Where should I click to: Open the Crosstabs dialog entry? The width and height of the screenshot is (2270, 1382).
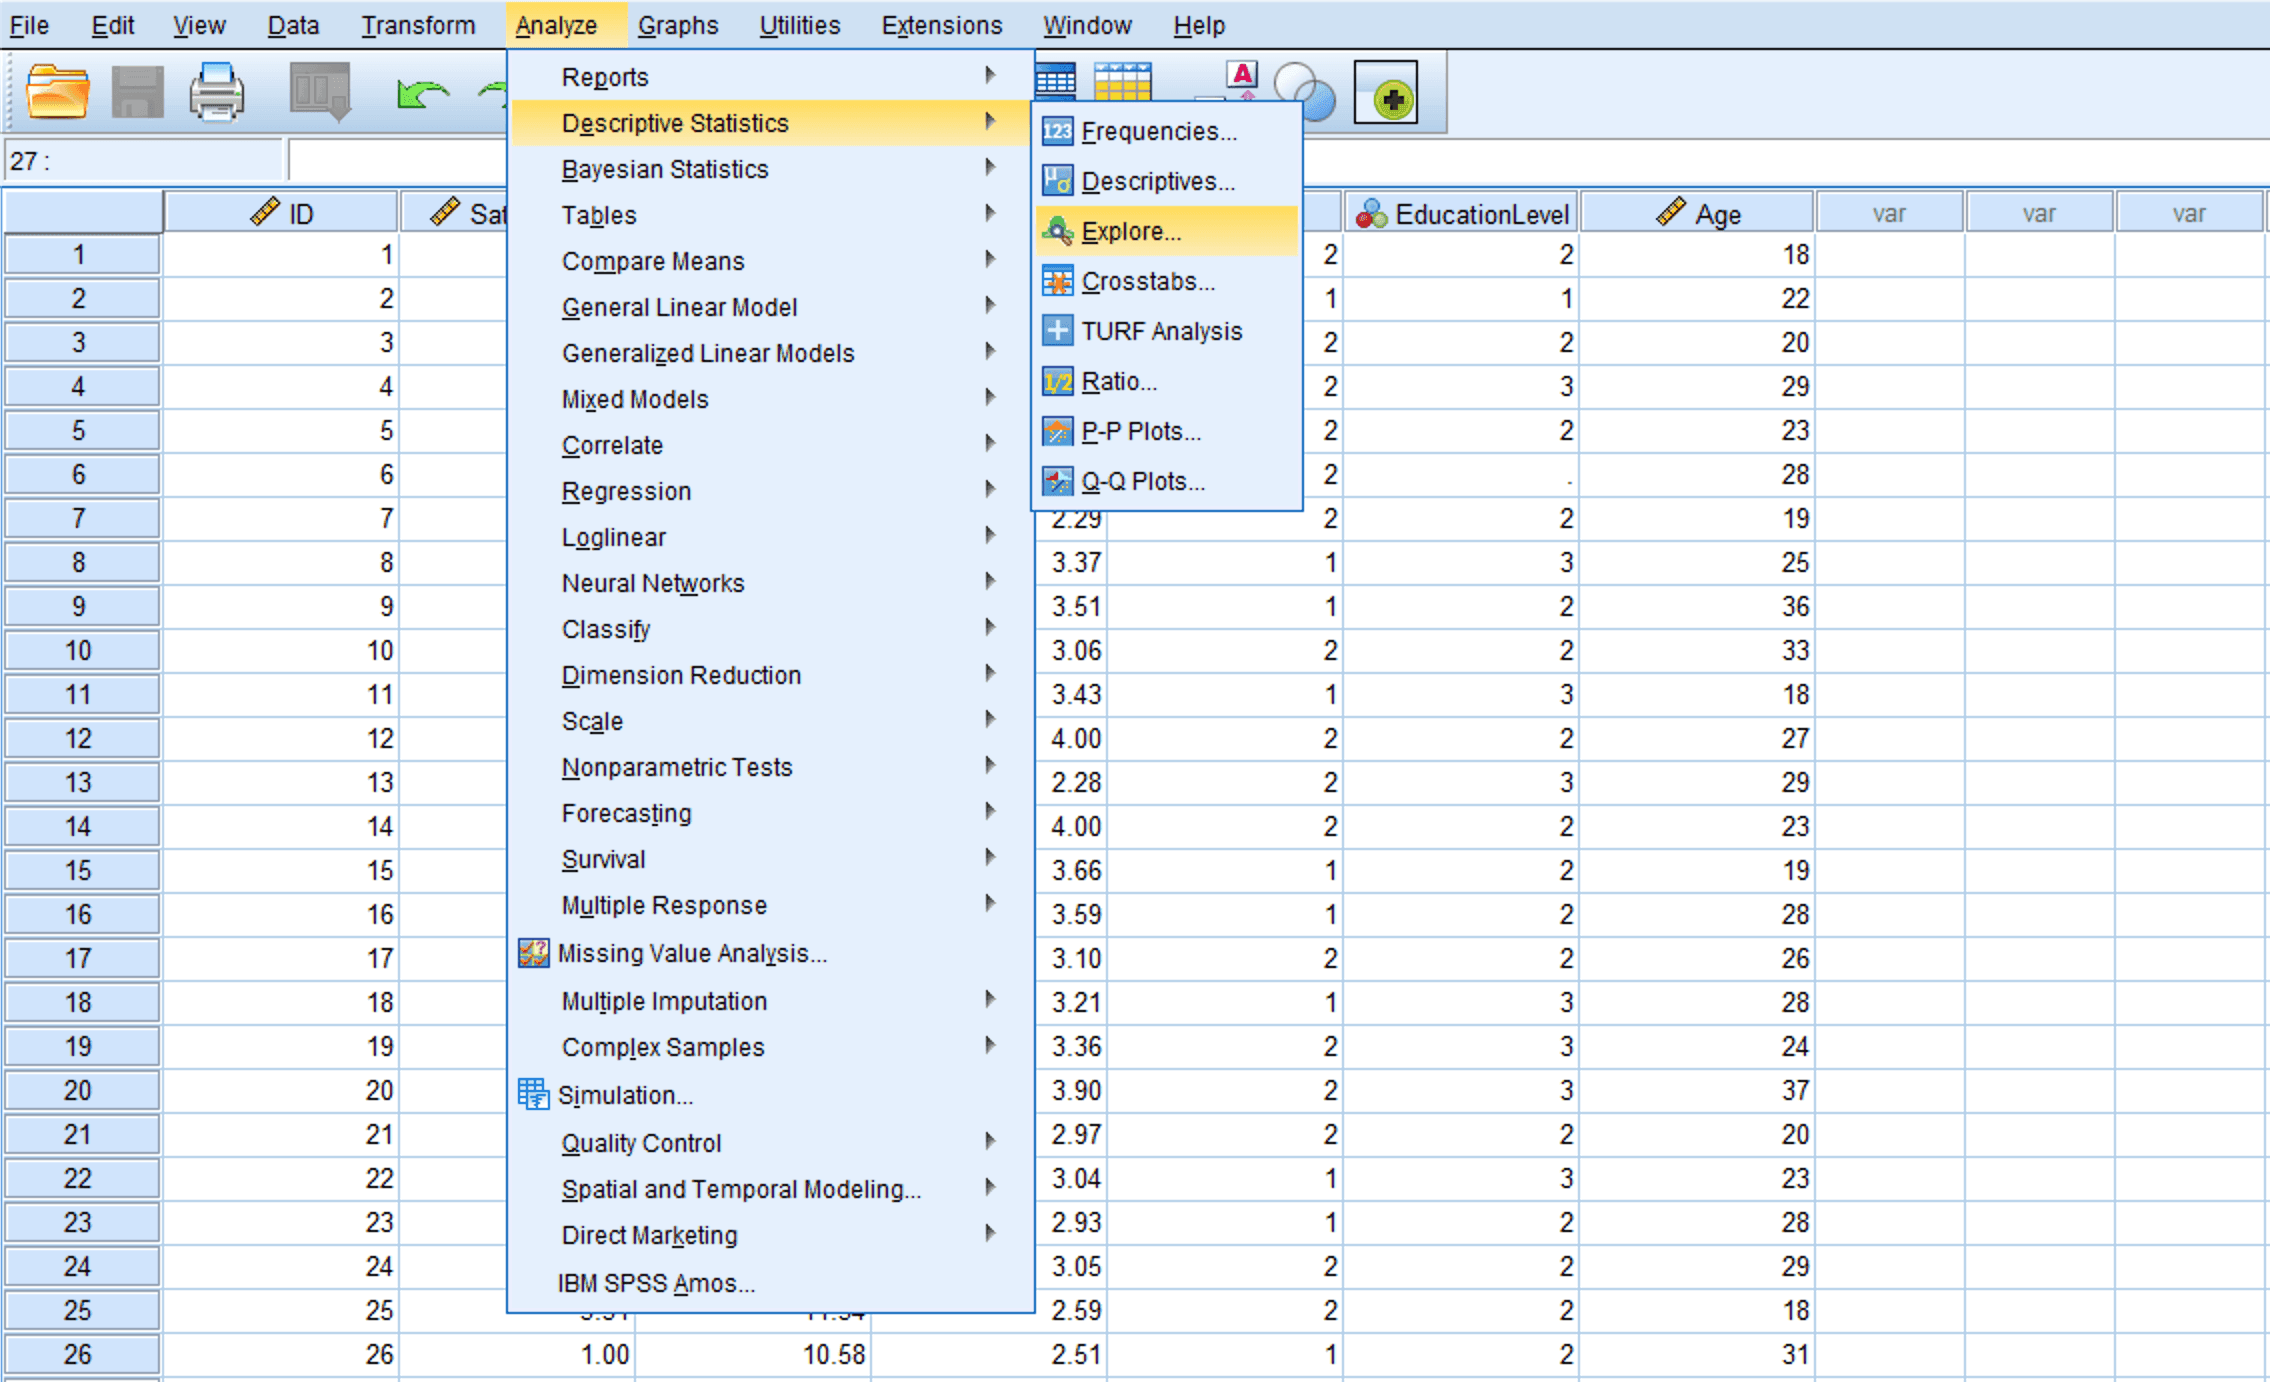coord(1147,281)
